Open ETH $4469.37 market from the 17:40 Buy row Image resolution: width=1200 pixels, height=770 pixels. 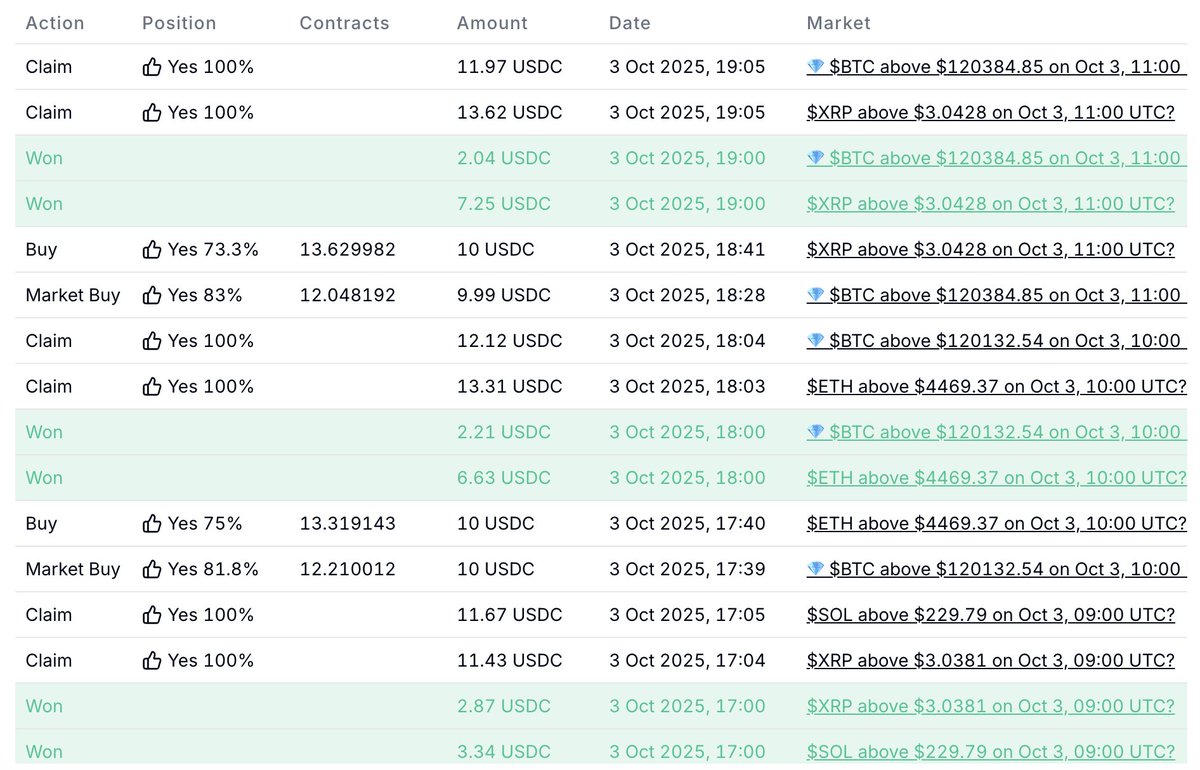click(x=997, y=524)
